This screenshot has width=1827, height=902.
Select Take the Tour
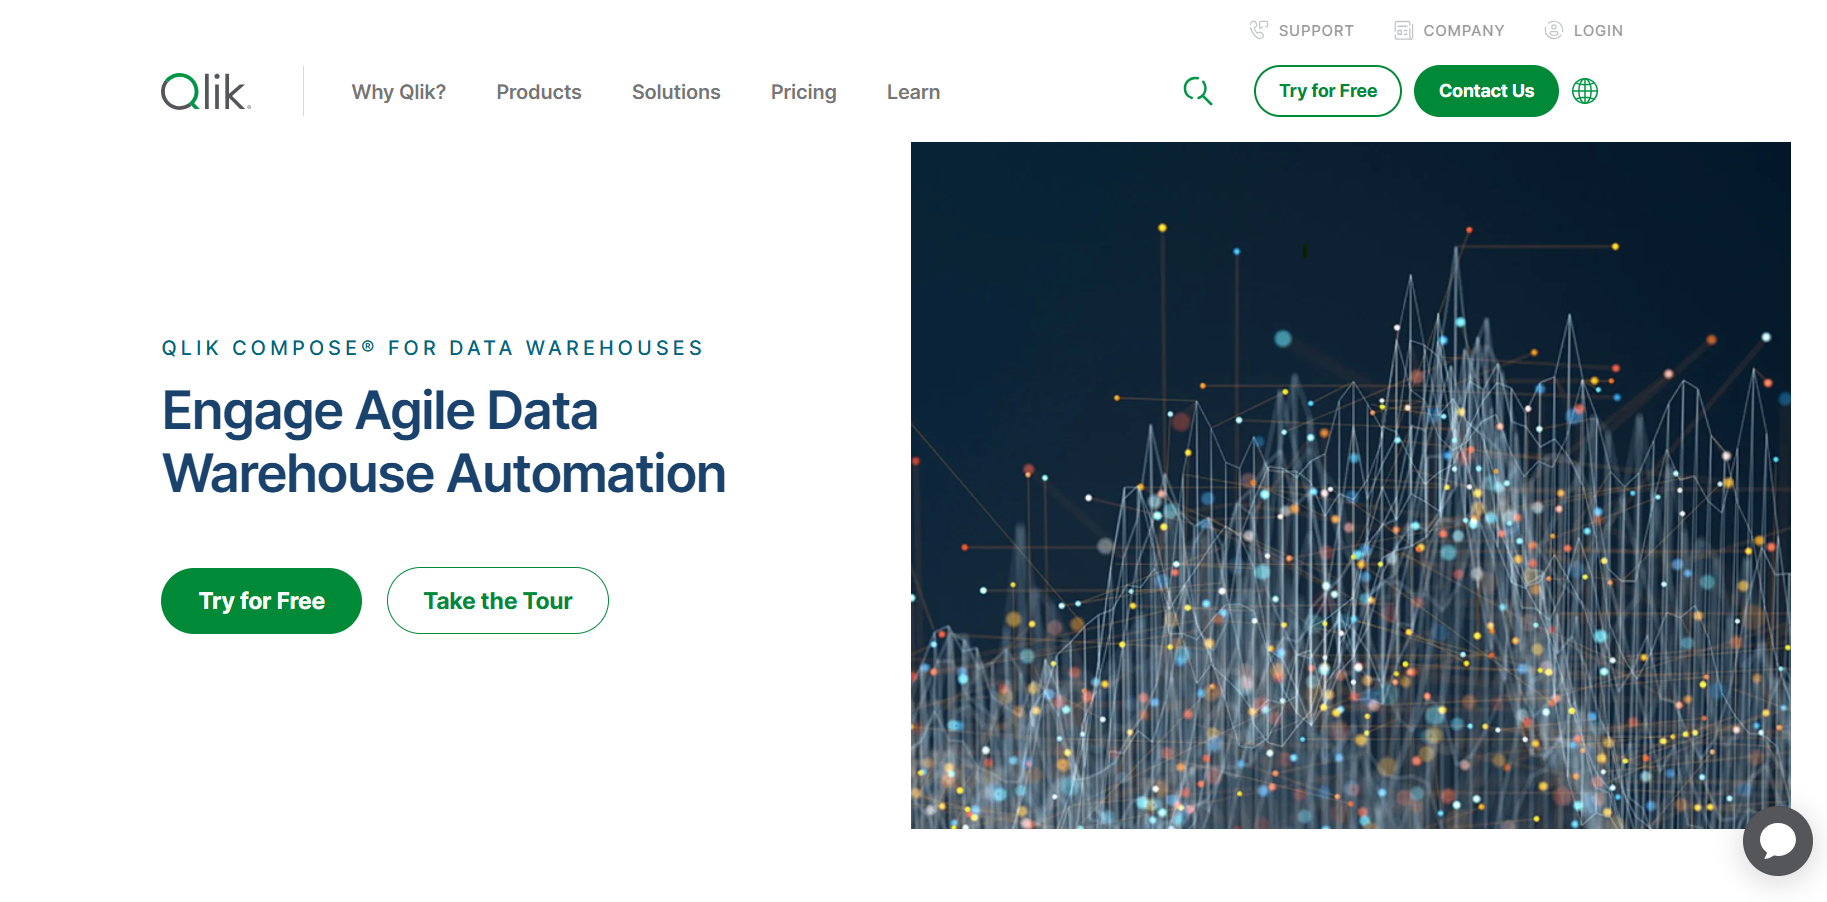pyautogui.click(x=497, y=600)
